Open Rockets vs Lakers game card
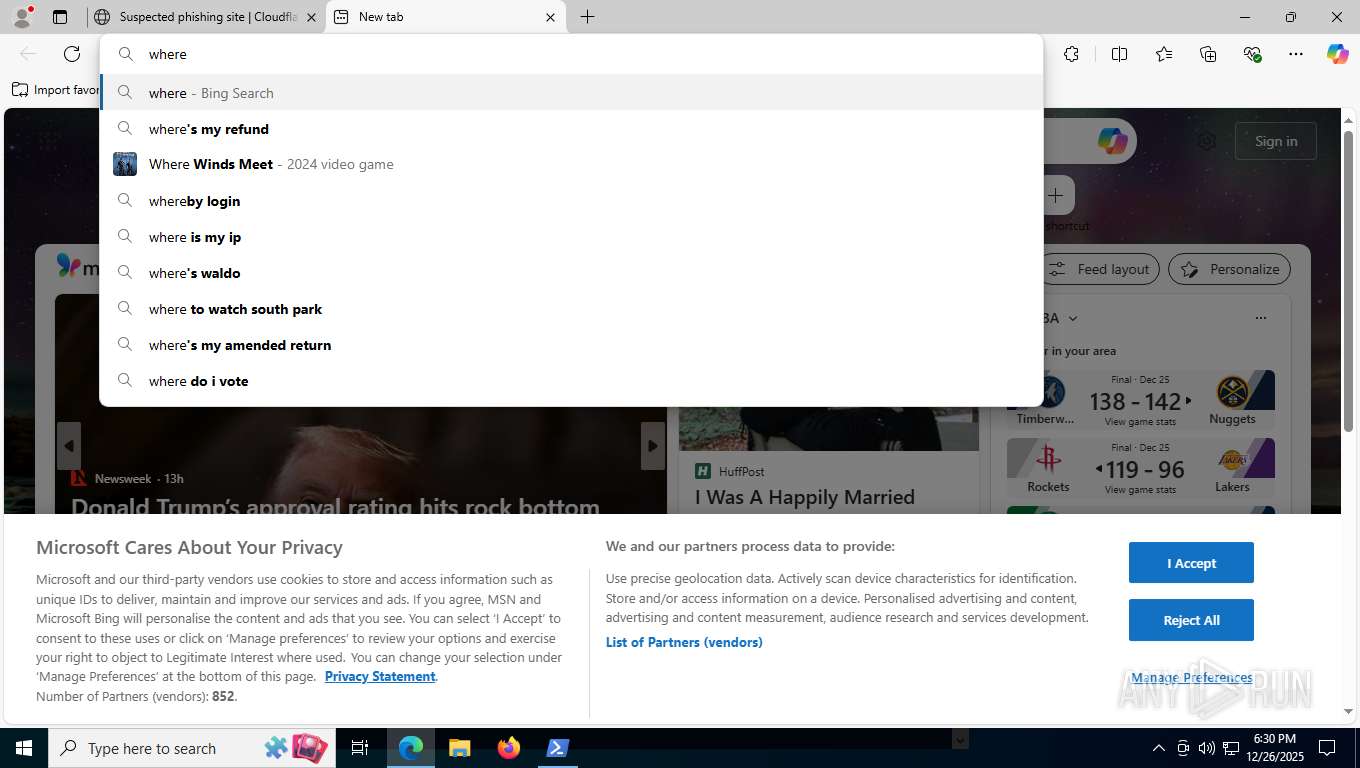The image size is (1360, 768). [x=1141, y=467]
